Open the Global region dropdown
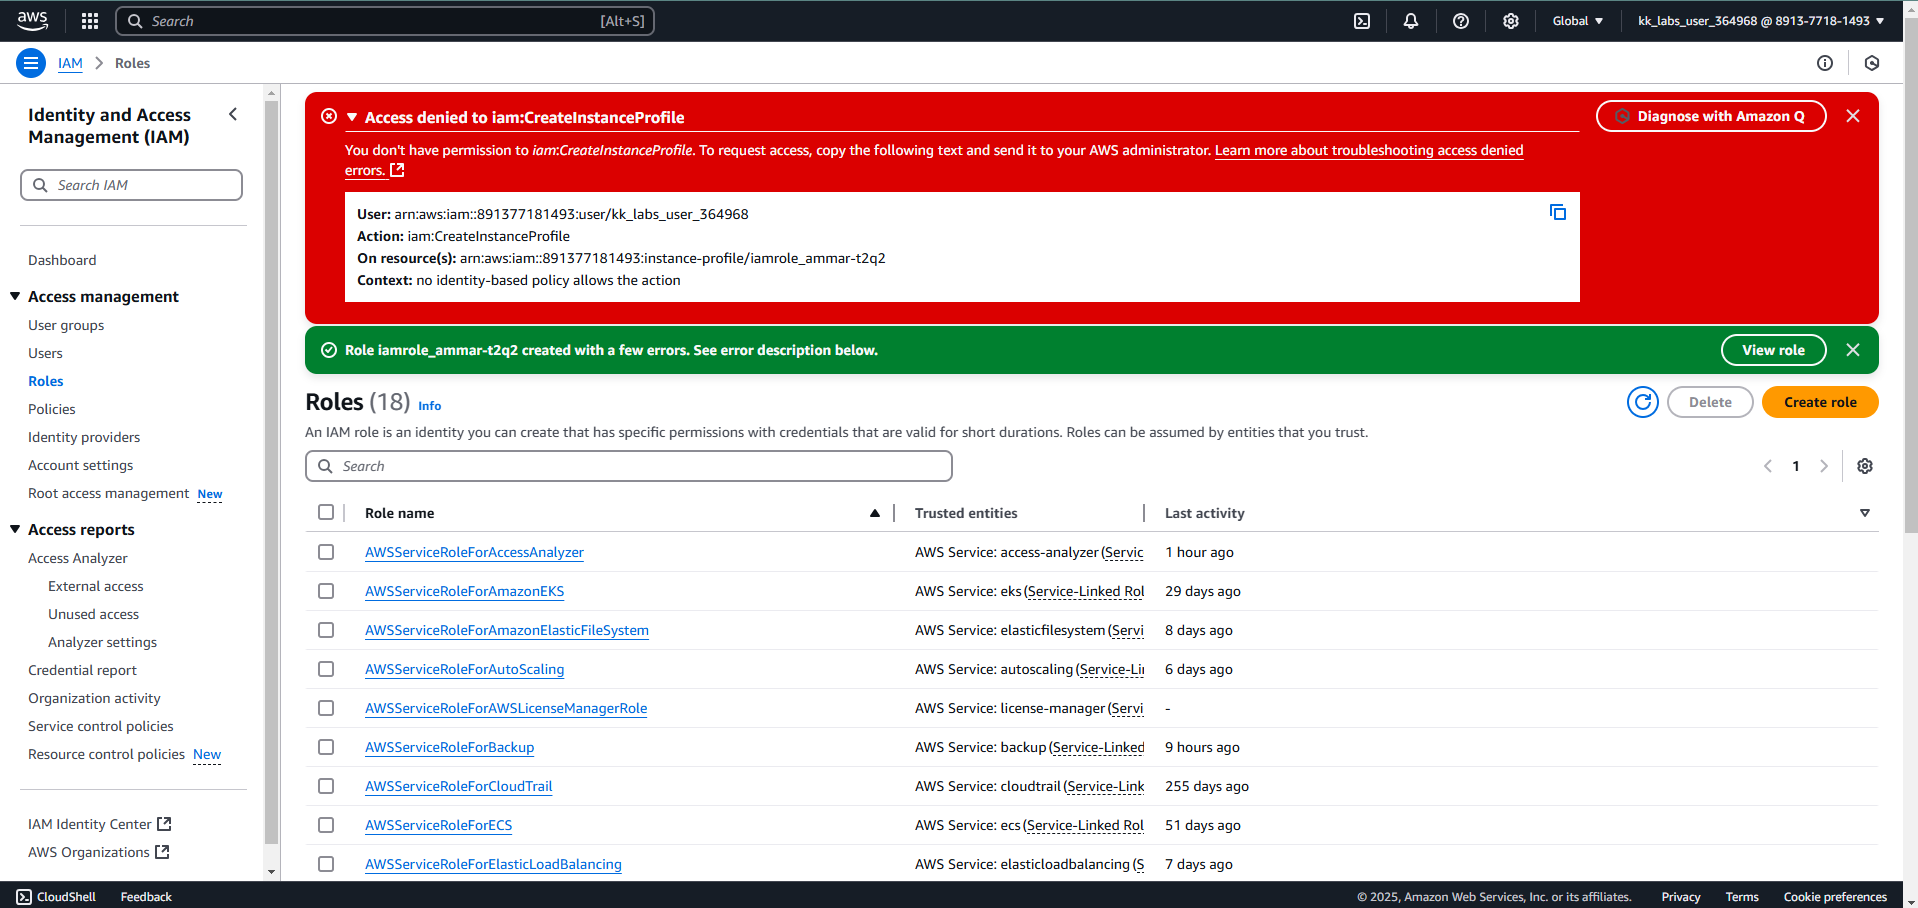 (1578, 21)
